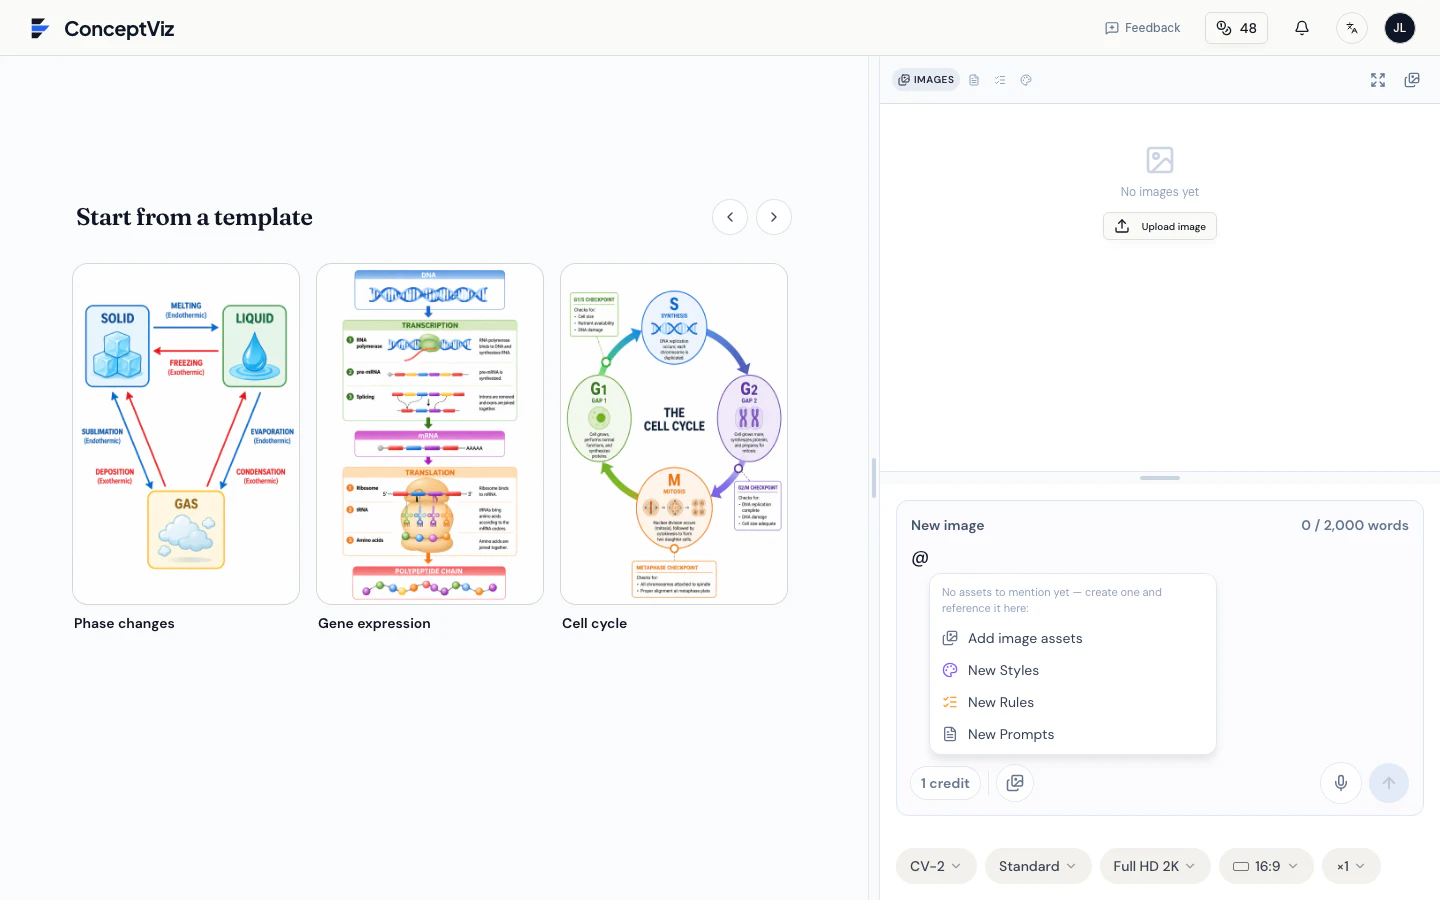
Task: Expand the images panel to fullscreen
Action: click(x=1378, y=80)
